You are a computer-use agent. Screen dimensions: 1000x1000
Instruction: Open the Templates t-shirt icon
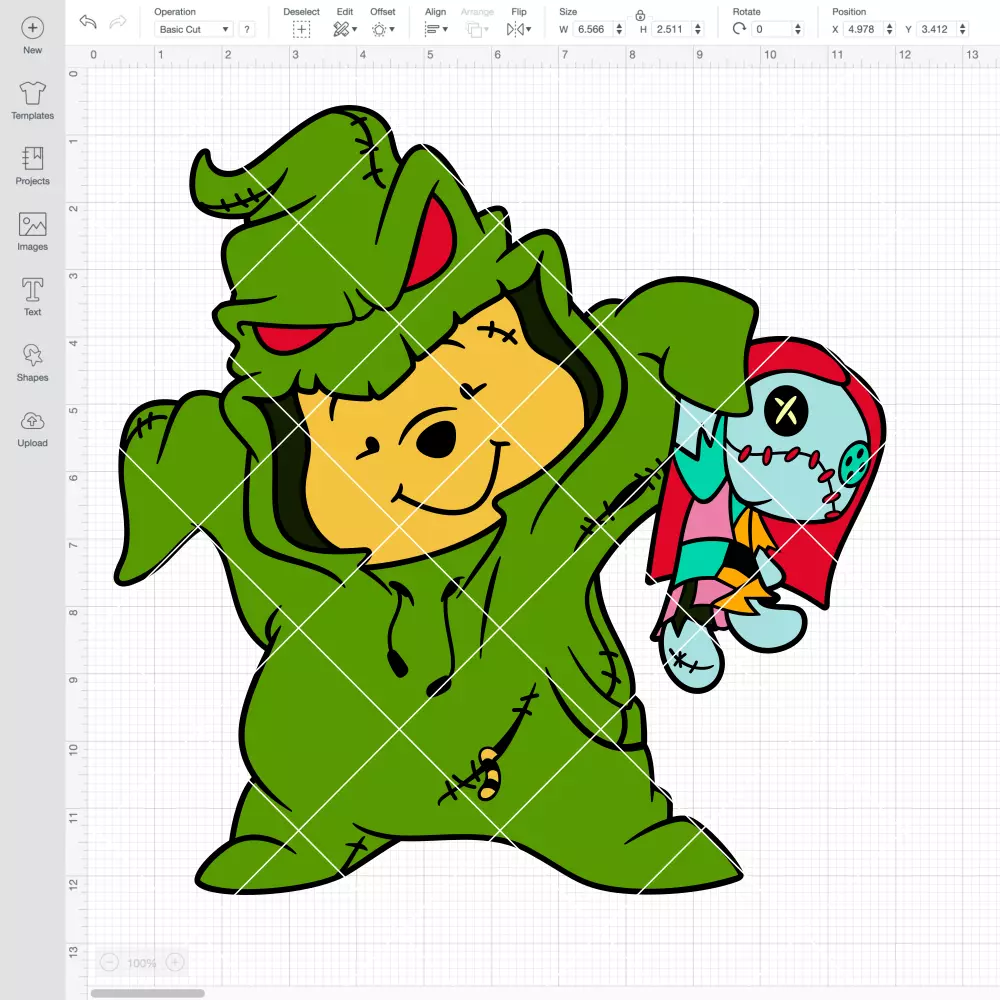33,93
